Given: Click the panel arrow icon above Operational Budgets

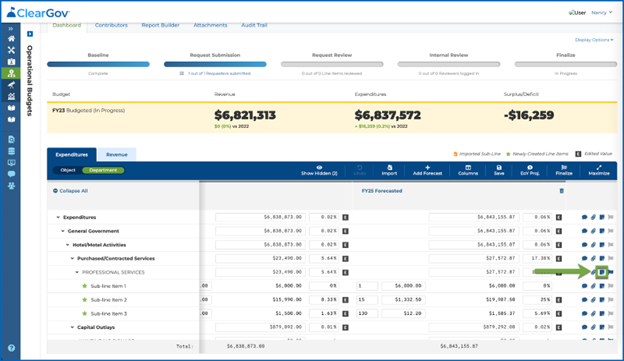Looking at the screenshot, I should 30,34.
